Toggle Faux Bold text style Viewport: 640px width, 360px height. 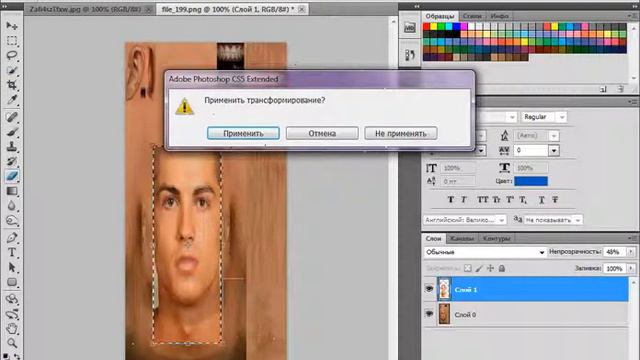coord(451,200)
